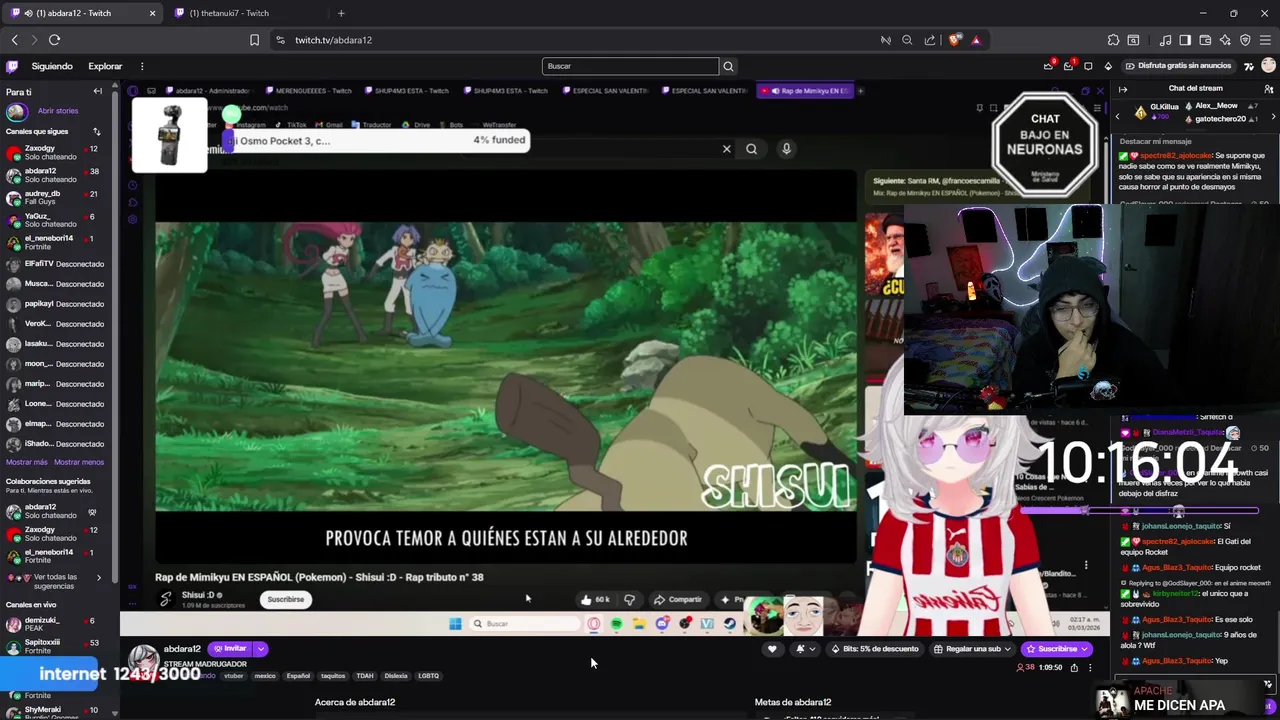This screenshot has height=720, width=1280.
Task: Open Brave VPN shield icon
Action: pyautogui.click(x=1245, y=40)
